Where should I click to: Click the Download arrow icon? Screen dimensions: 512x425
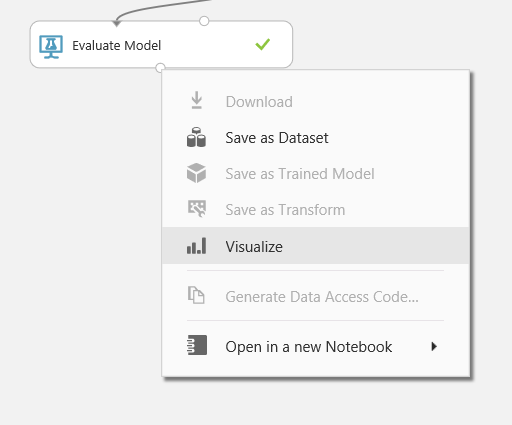tap(197, 100)
